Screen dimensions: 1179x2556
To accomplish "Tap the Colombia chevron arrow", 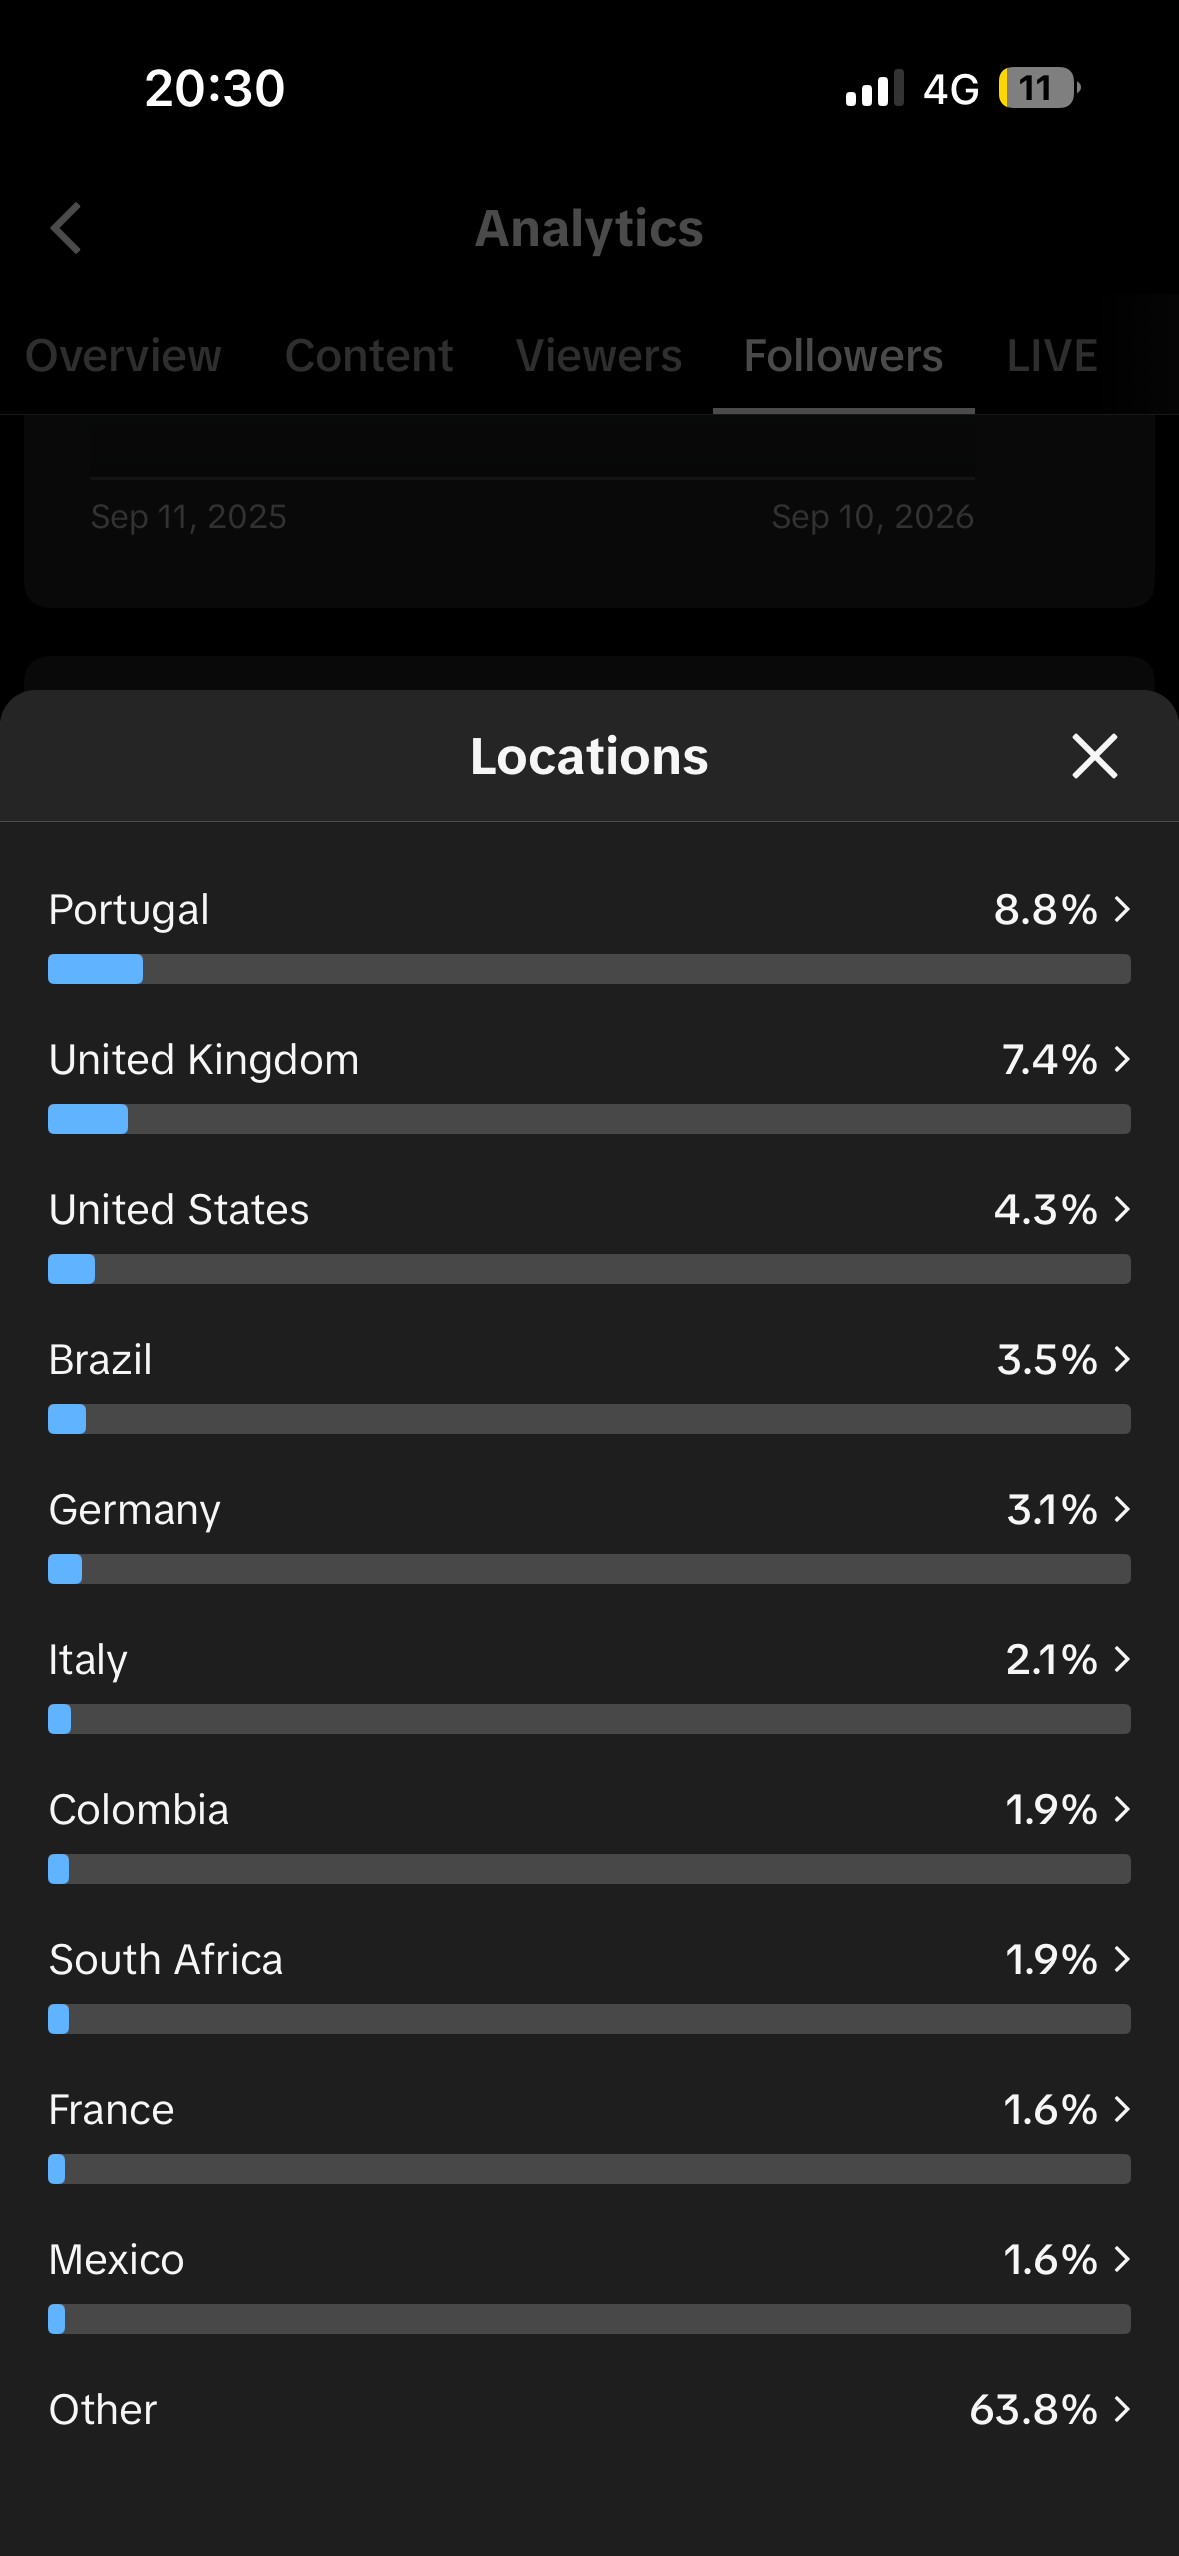I will 1122,1809.
